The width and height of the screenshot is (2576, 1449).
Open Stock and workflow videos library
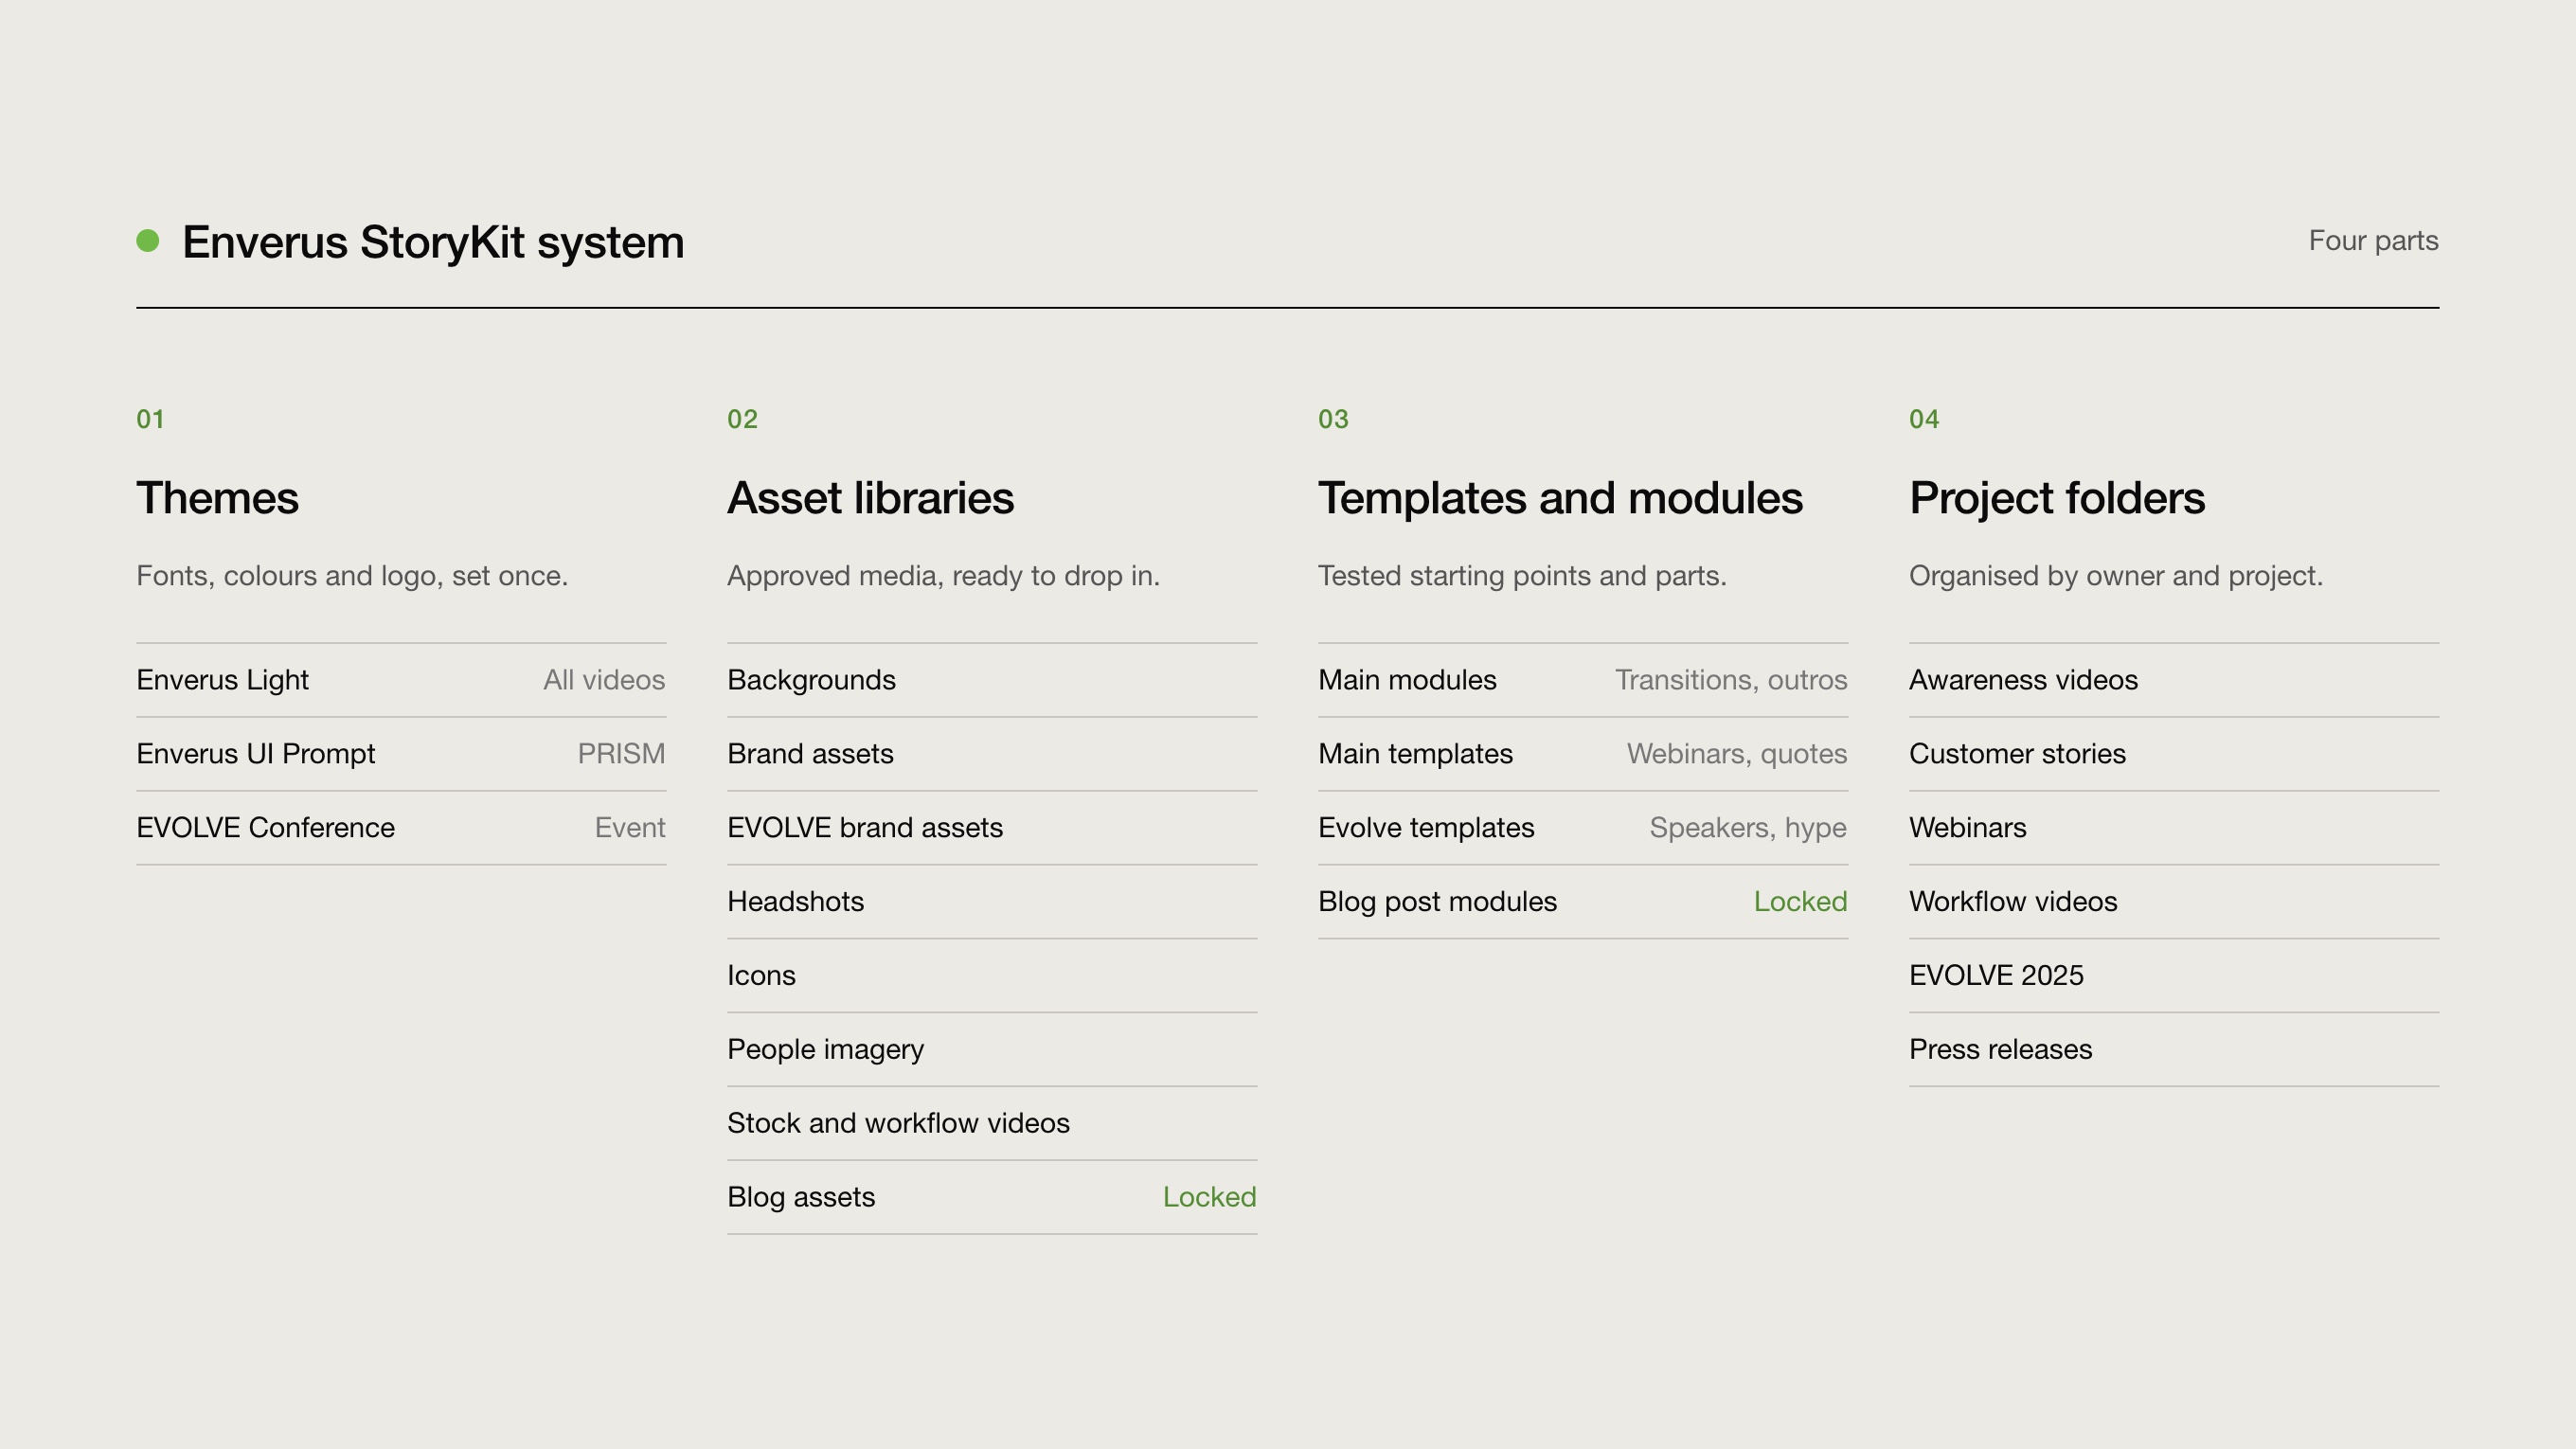click(992, 1124)
